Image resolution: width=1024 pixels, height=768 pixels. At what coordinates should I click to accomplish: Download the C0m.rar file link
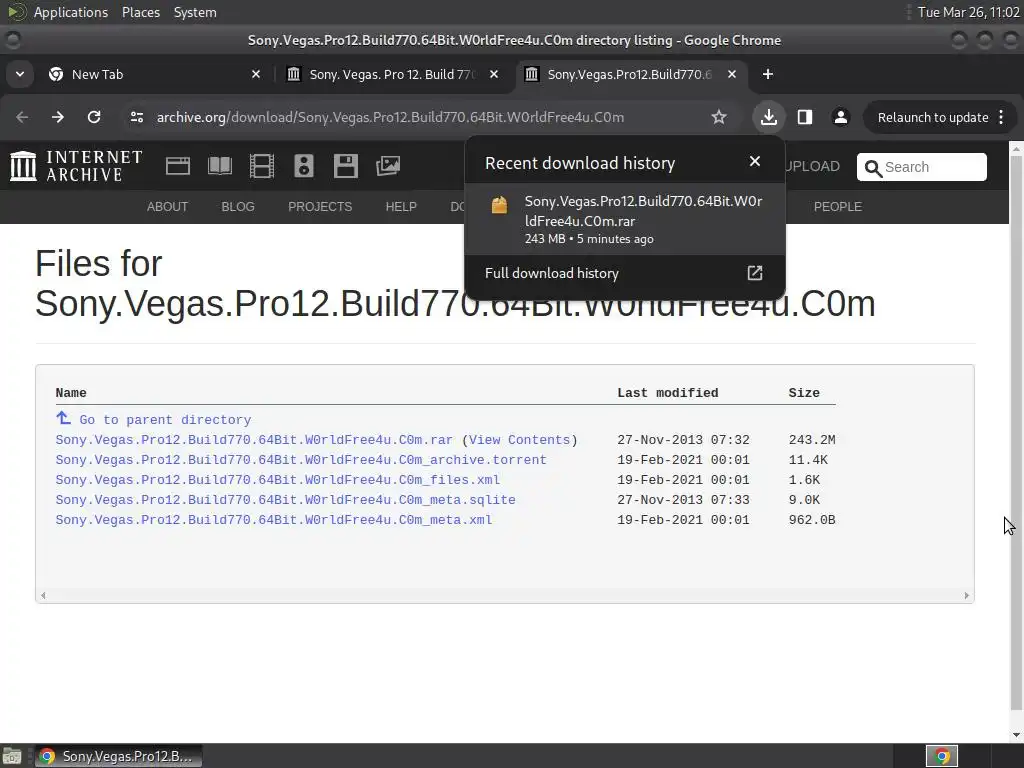[x=254, y=440]
